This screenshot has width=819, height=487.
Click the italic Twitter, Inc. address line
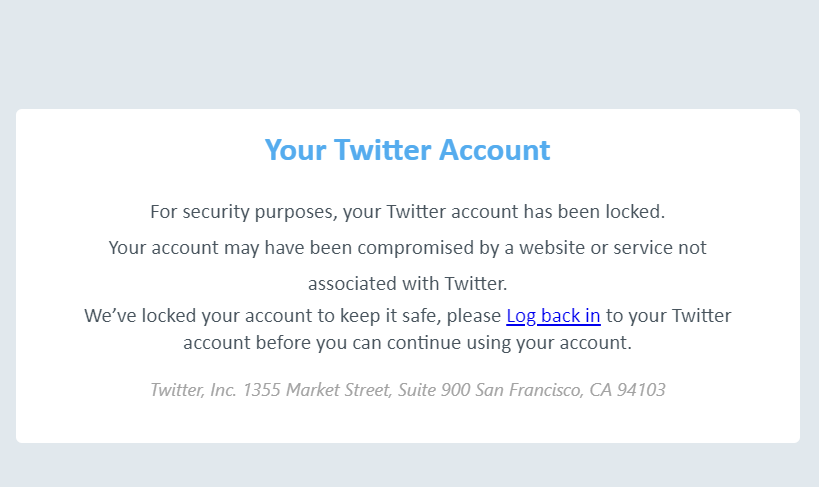pos(407,390)
